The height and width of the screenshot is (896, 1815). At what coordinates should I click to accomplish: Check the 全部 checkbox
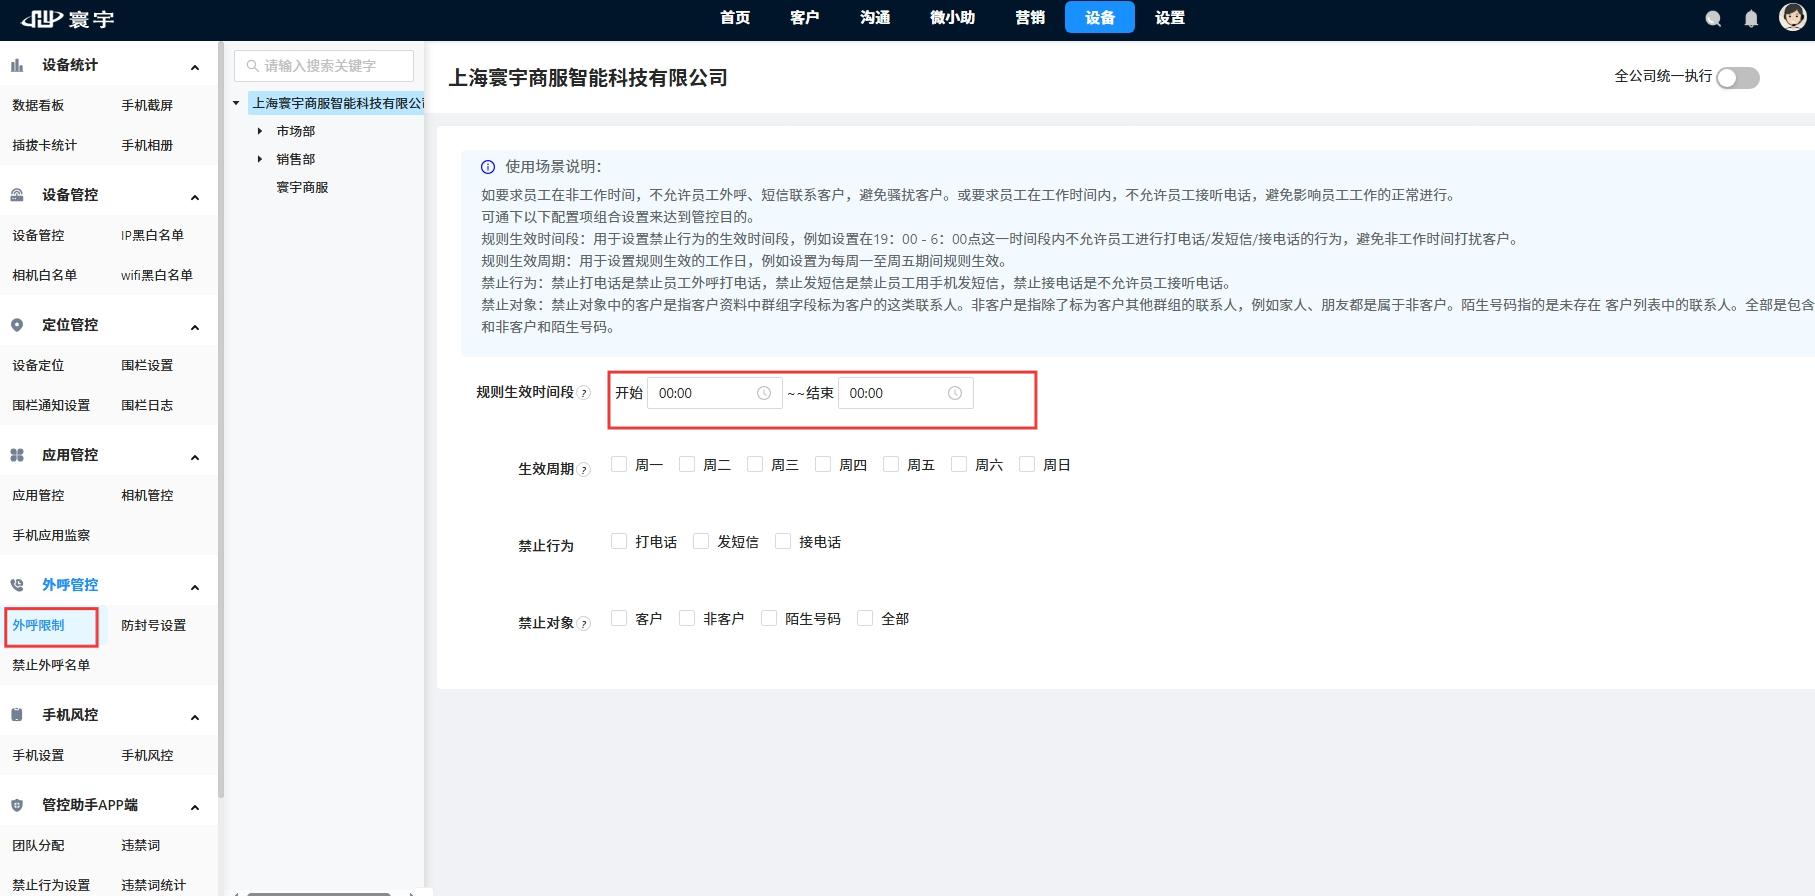point(865,618)
